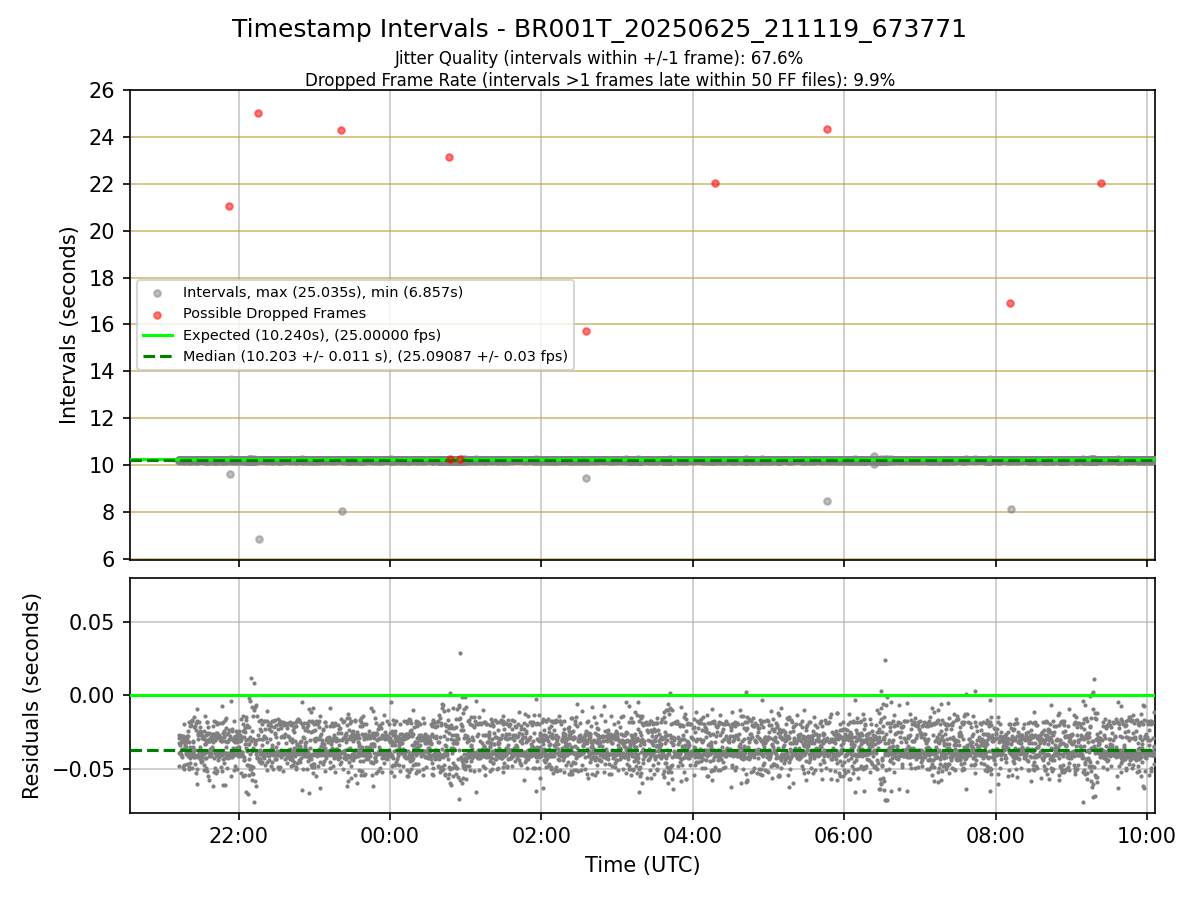Viewport: 1200px width, 900px height.
Task: Click the red point at 22 seconds near 04:20
Action: coord(715,183)
